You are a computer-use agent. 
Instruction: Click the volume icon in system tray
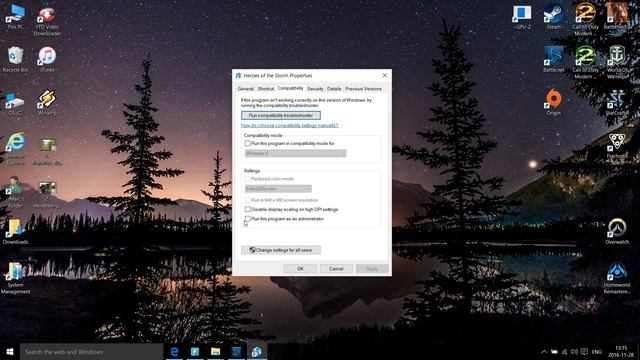coord(574,351)
